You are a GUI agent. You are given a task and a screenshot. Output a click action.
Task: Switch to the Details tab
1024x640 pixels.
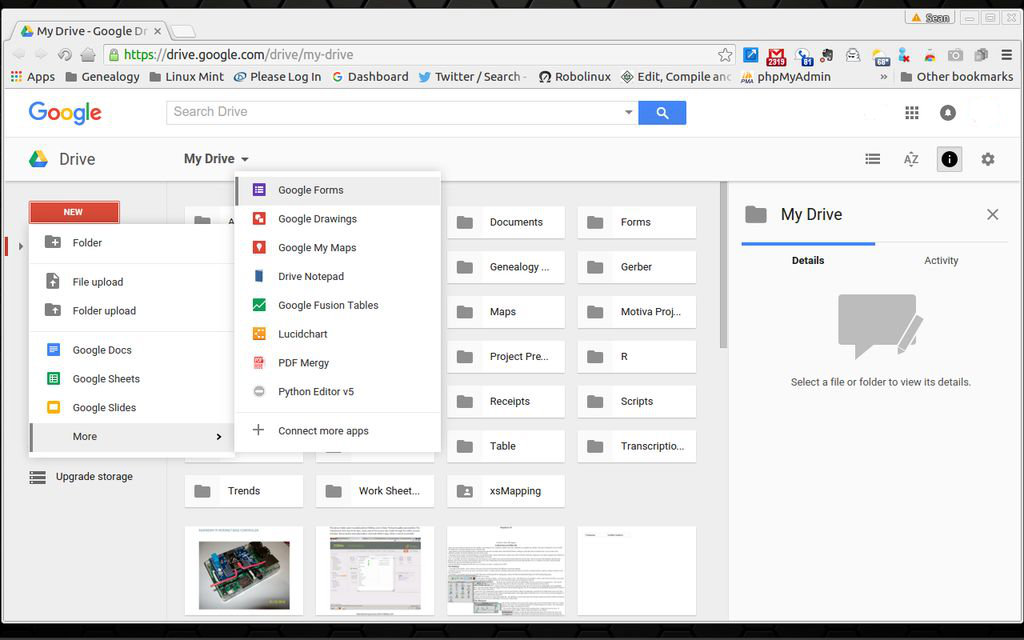click(x=808, y=260)
